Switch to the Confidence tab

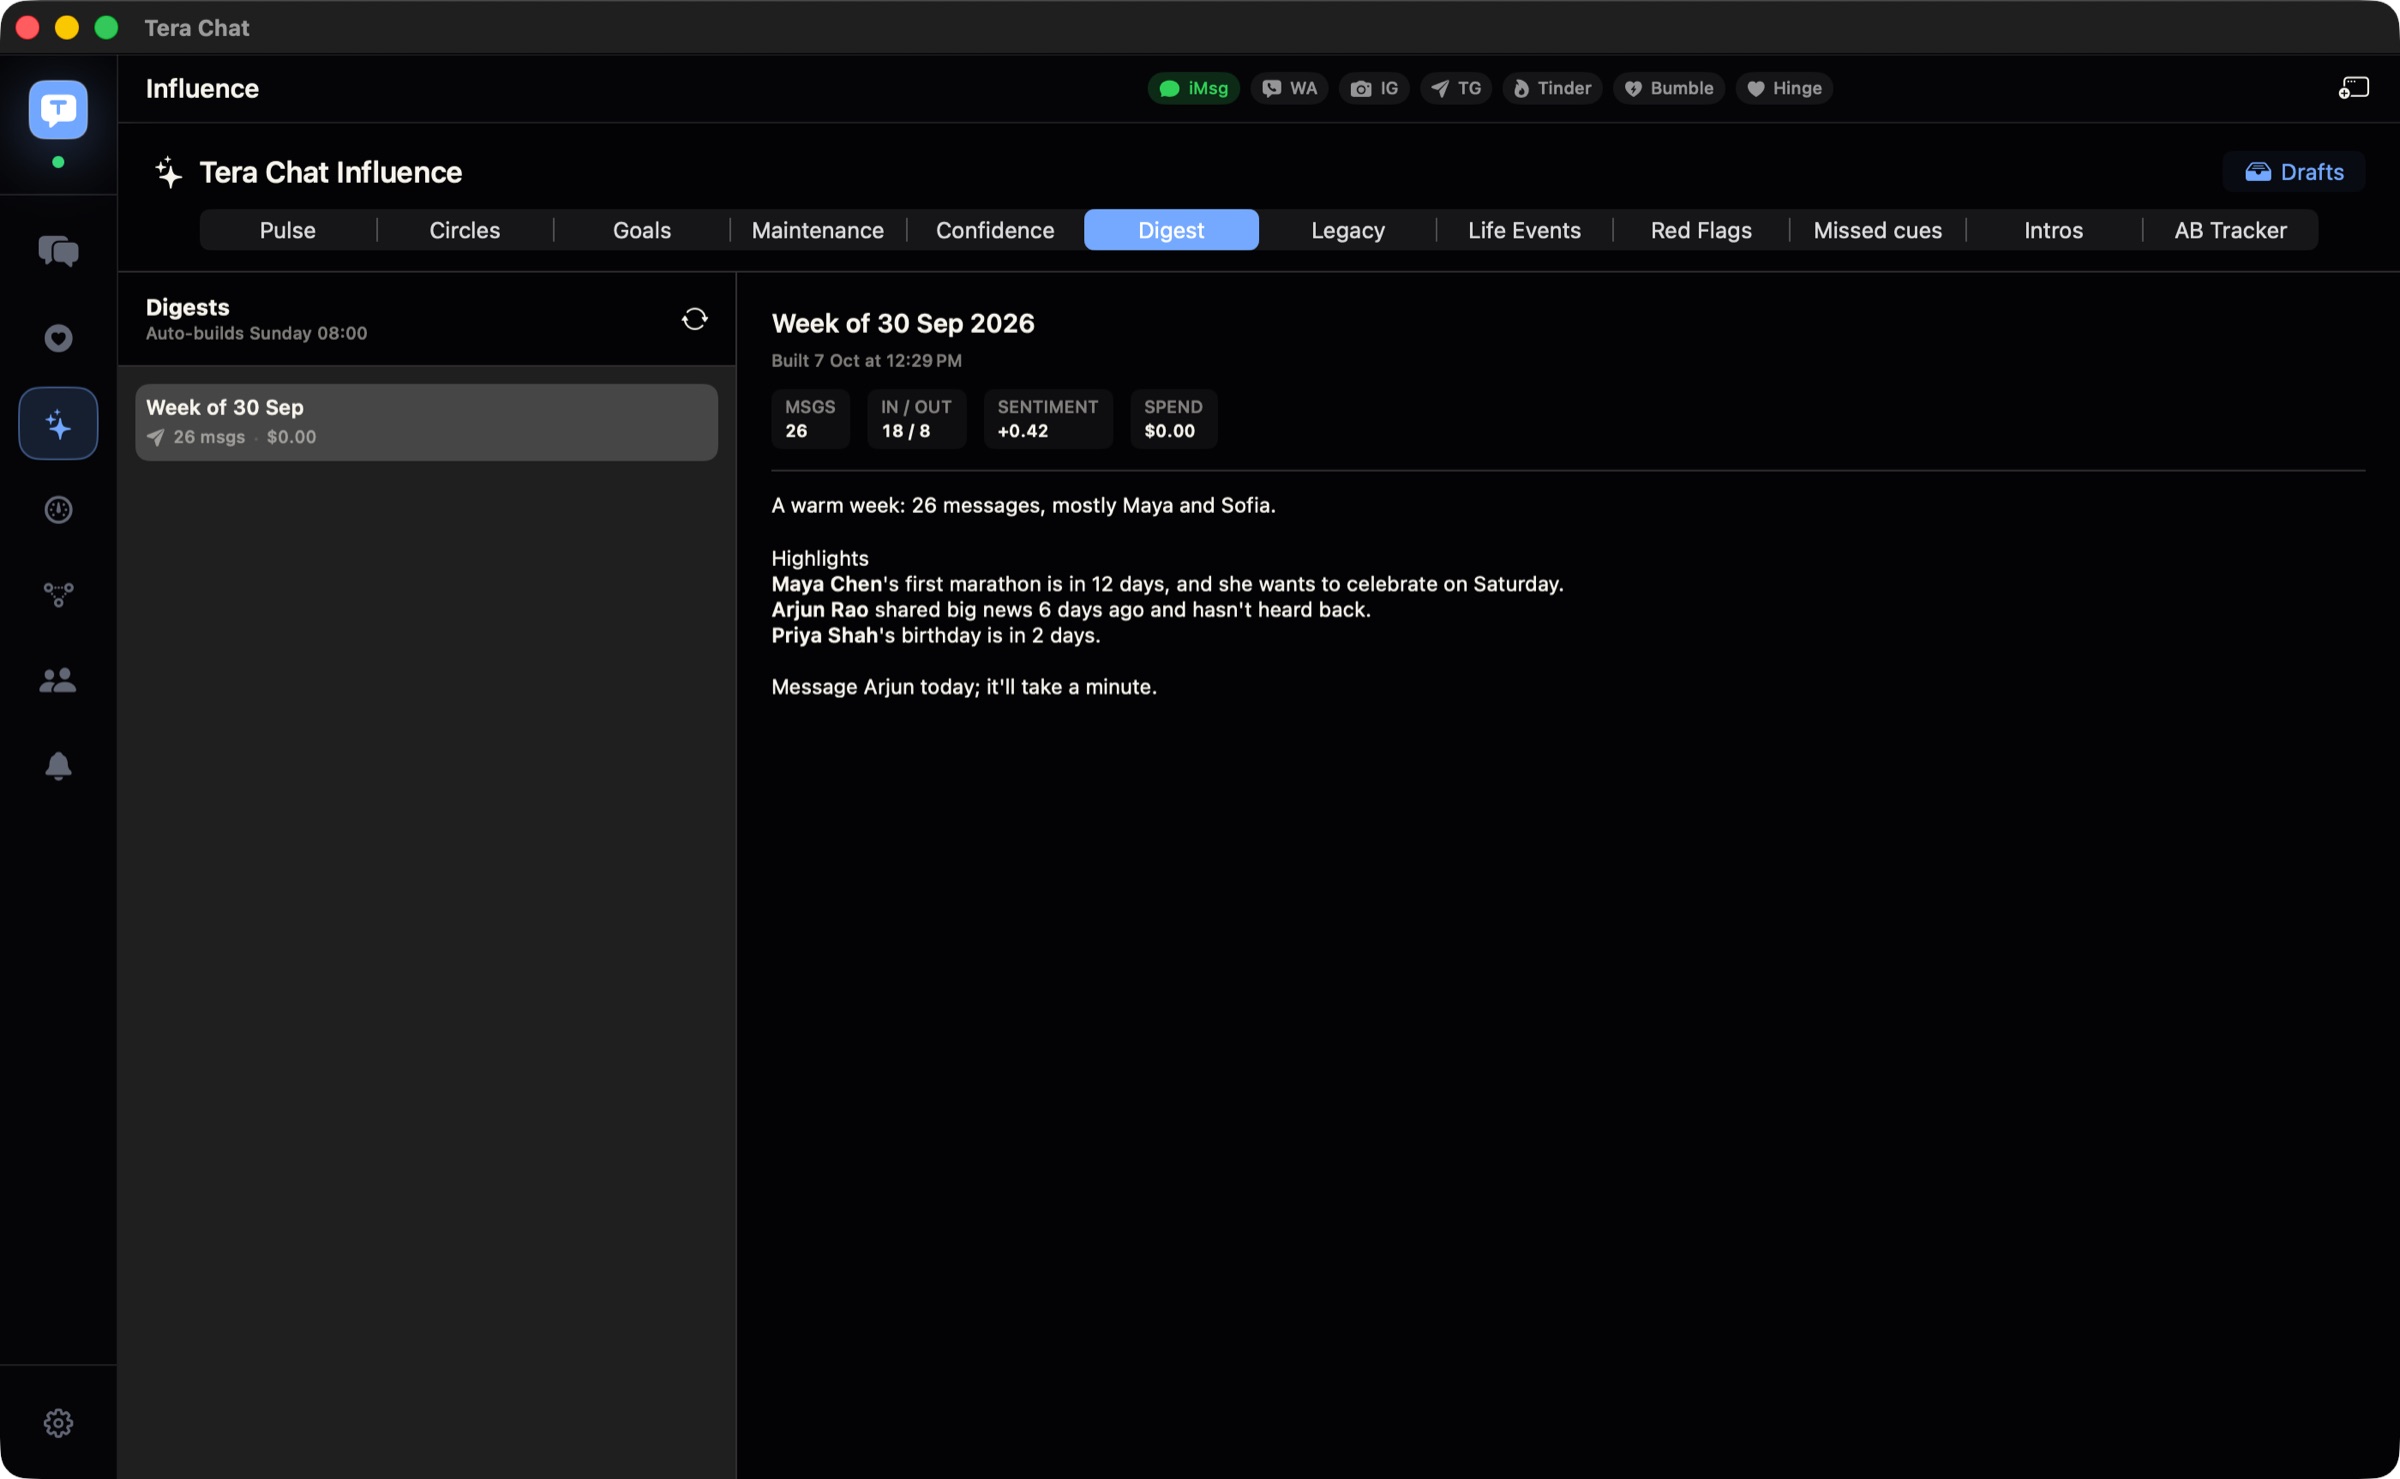[995, 230]
